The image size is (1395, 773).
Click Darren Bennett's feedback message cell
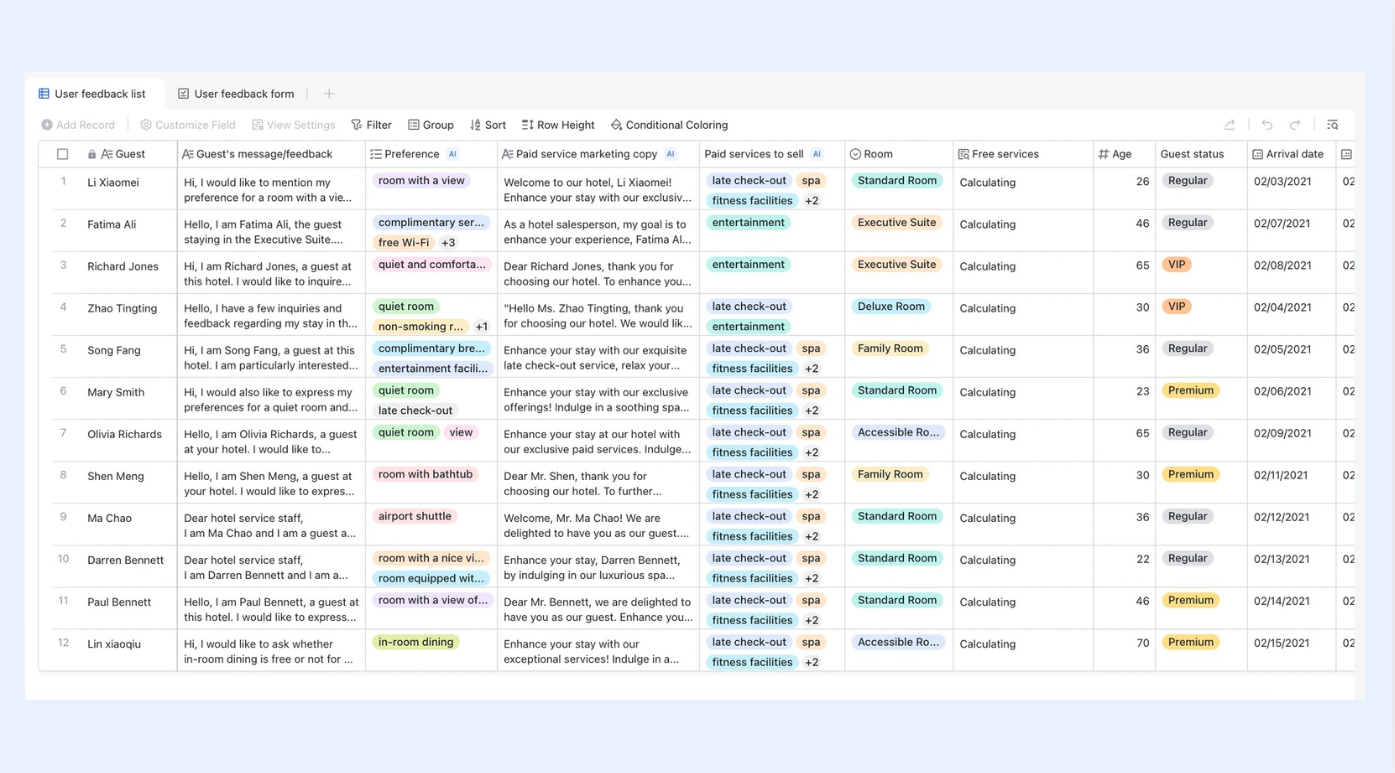[x=271, y=568]
